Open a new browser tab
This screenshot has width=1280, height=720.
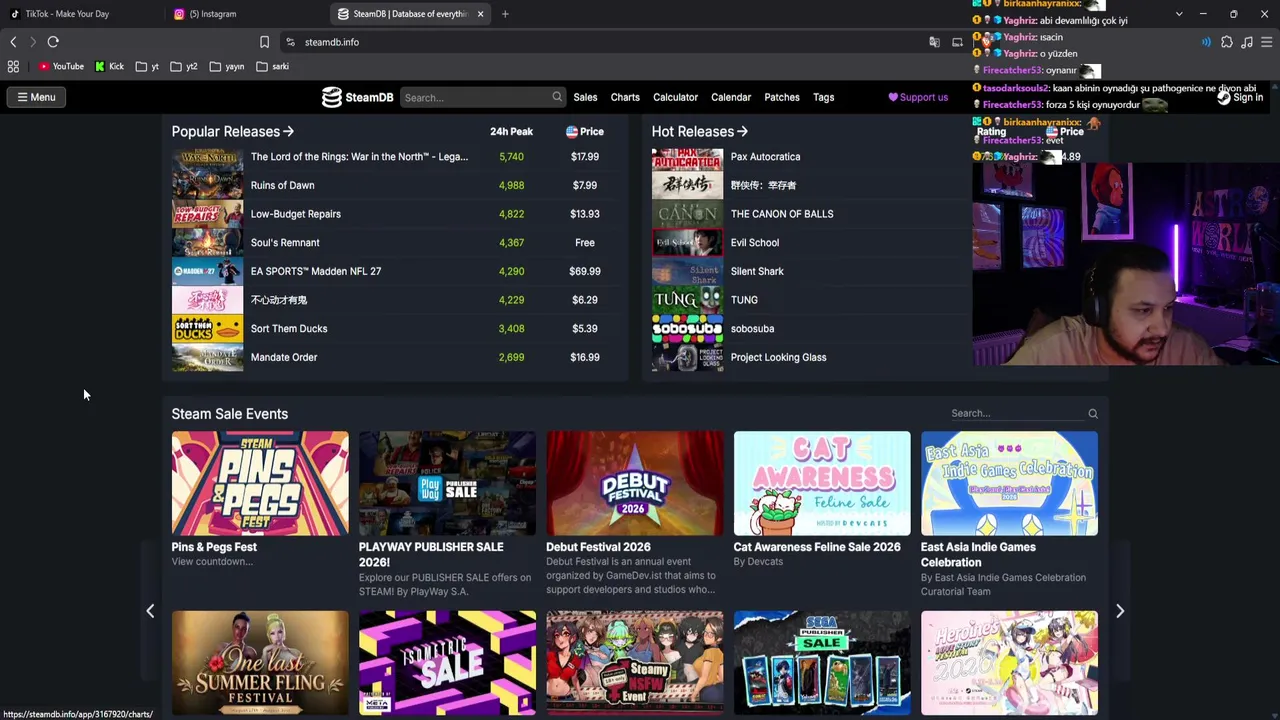[x=505, y=14]
